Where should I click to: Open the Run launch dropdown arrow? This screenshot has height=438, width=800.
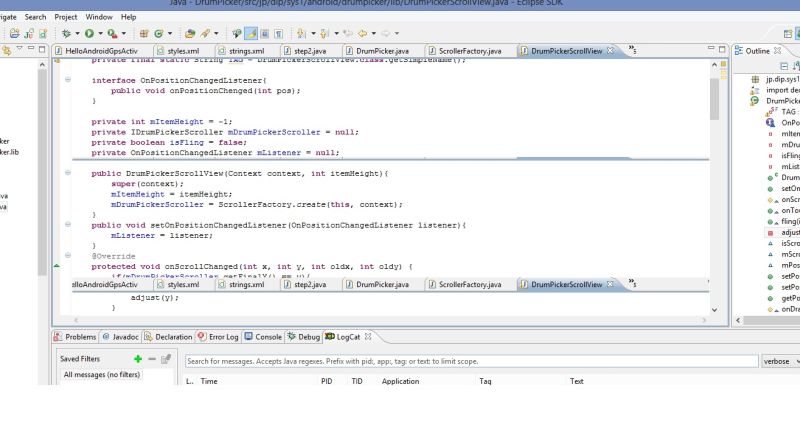pos(101,34)
